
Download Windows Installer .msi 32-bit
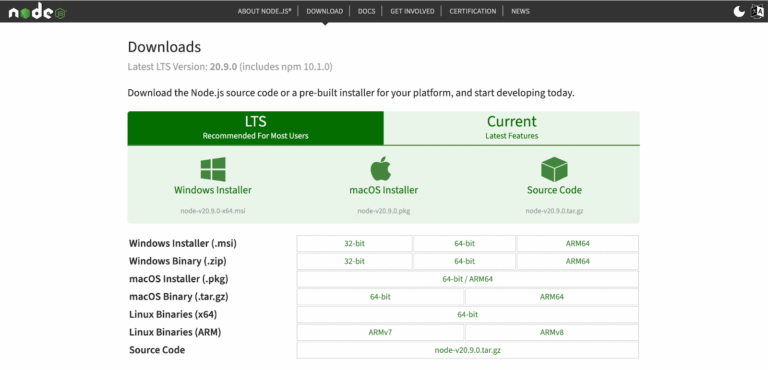(x=354, y=244)
